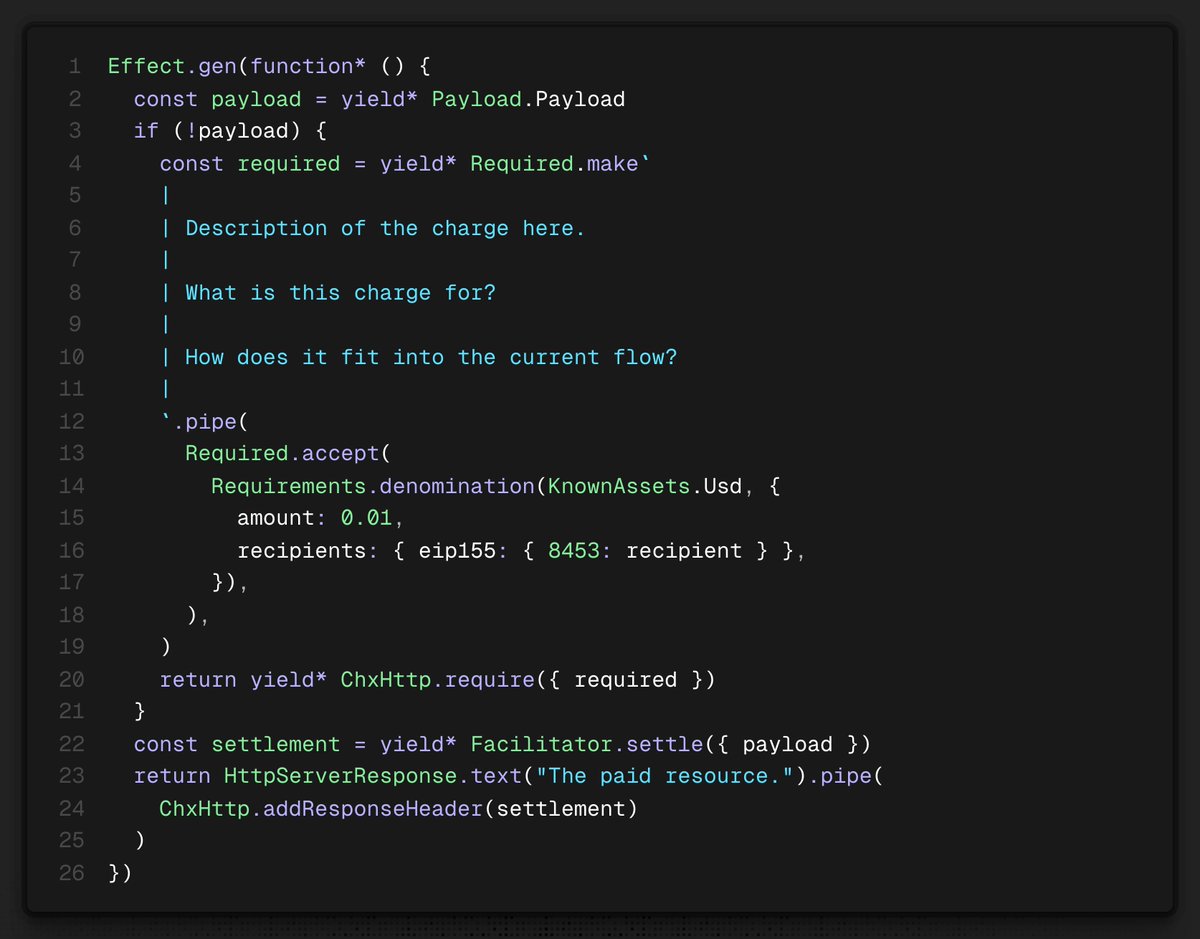Click the text 'Effect.gen(function* () {'
This screenshot has width=1200, height=939.
pyautogui.click(x=269, y=67)
